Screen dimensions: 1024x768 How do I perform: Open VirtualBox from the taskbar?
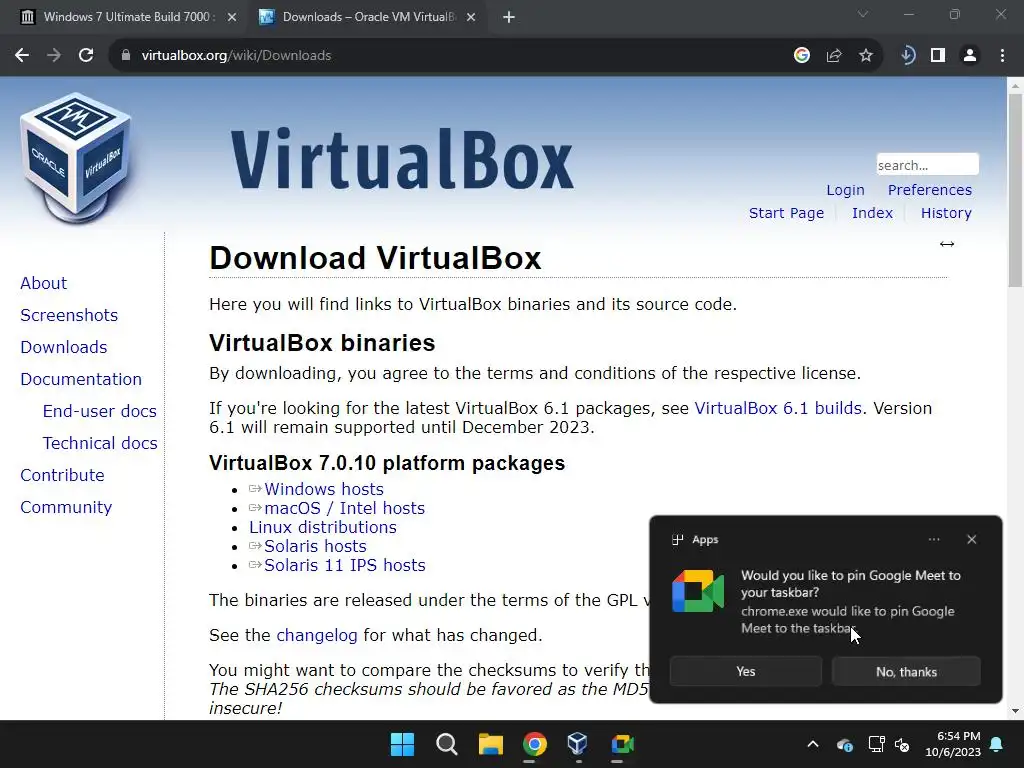[577, 743]
